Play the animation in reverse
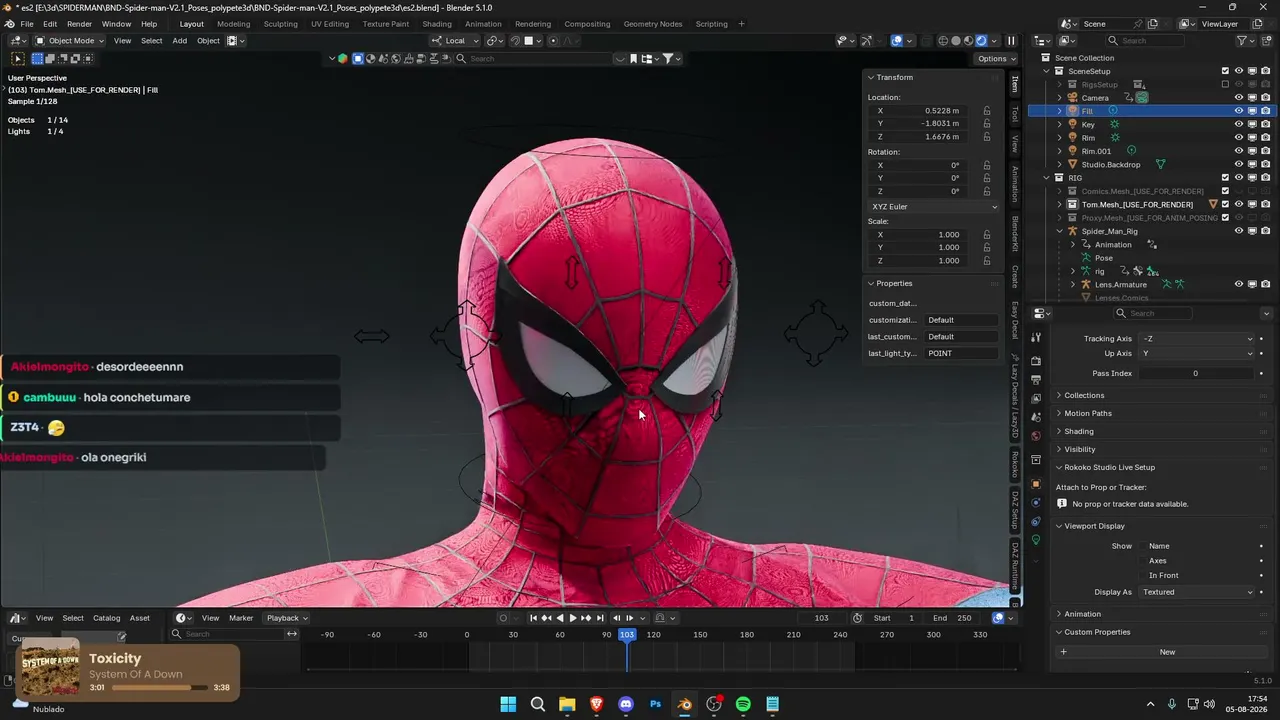The height and width of the screenshot is (720, 1280). coord(560,618)
